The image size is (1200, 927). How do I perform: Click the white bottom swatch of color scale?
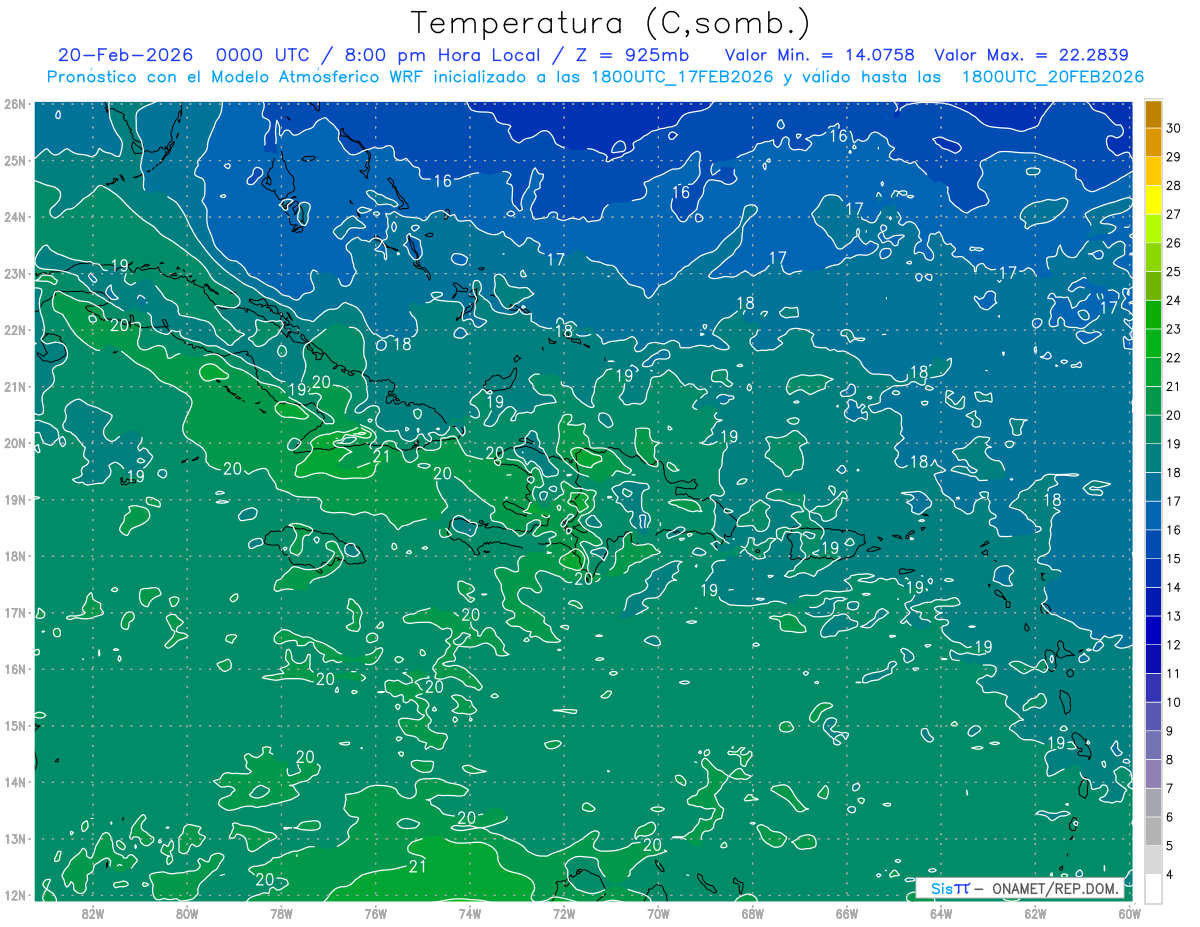coord(1153,888)
